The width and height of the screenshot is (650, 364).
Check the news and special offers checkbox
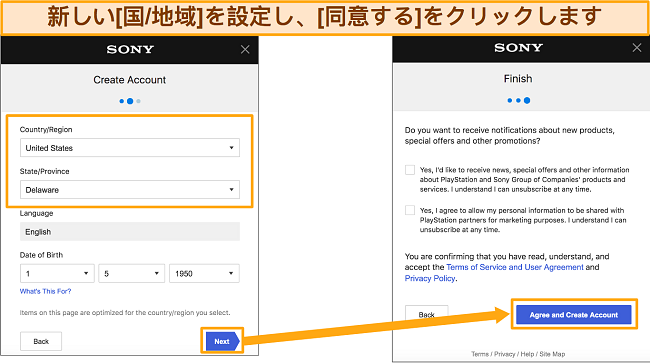click(x=410, y=170)
